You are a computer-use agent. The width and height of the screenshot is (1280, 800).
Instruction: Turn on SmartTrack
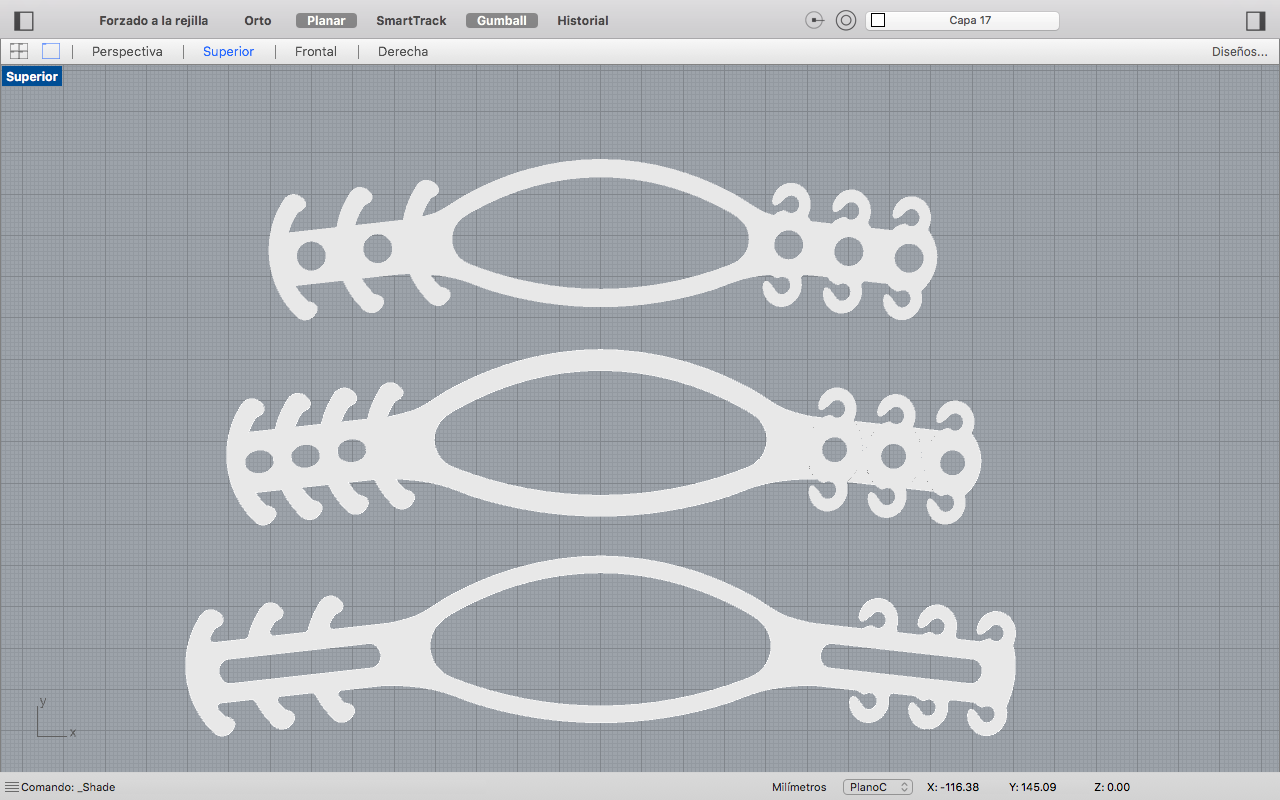point(411,20)
